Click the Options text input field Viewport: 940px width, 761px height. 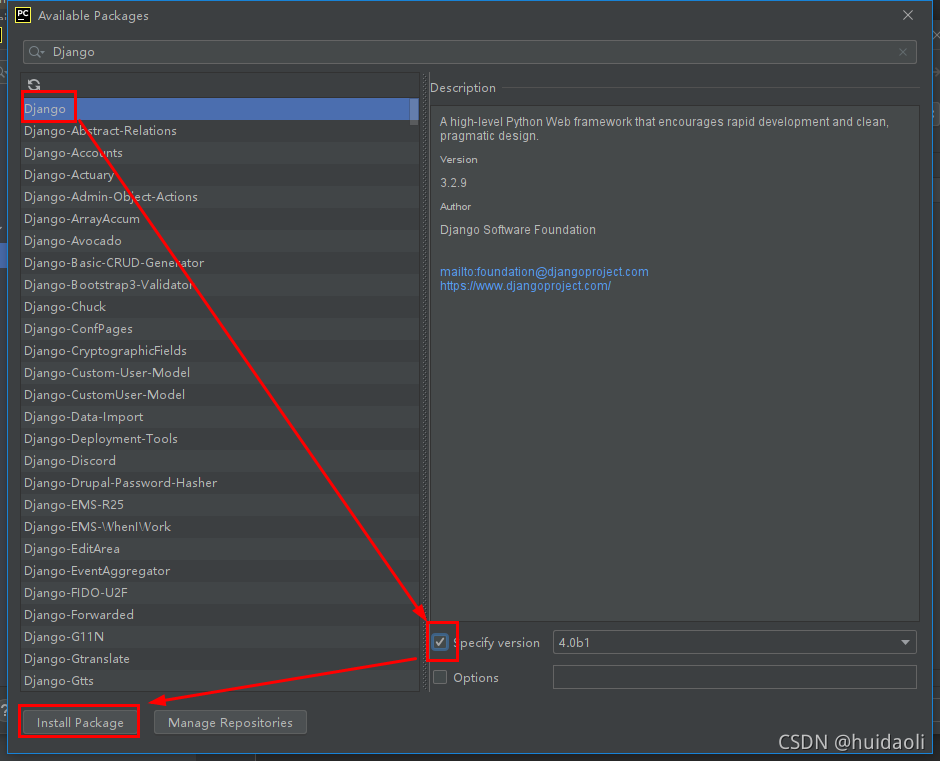pos(734,677)
